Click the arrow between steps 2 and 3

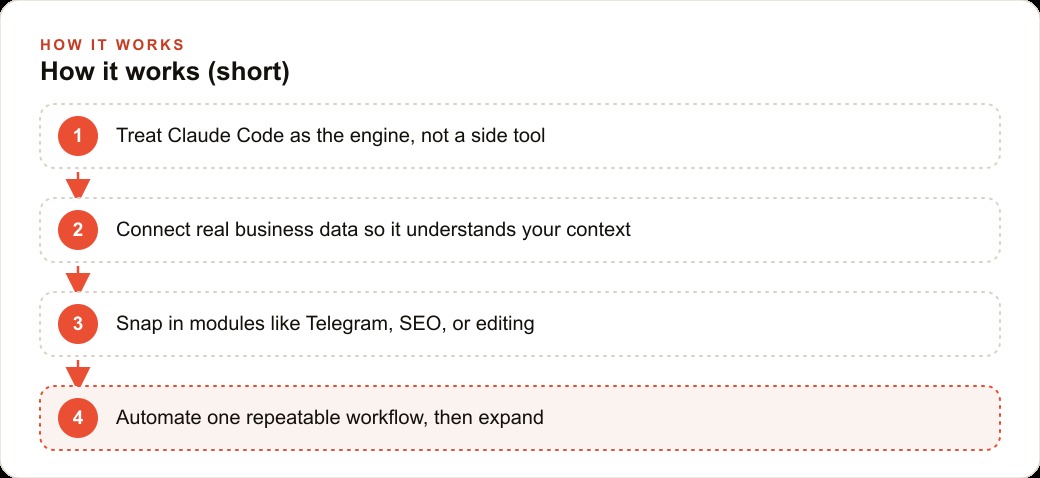(x=78, y=278)
